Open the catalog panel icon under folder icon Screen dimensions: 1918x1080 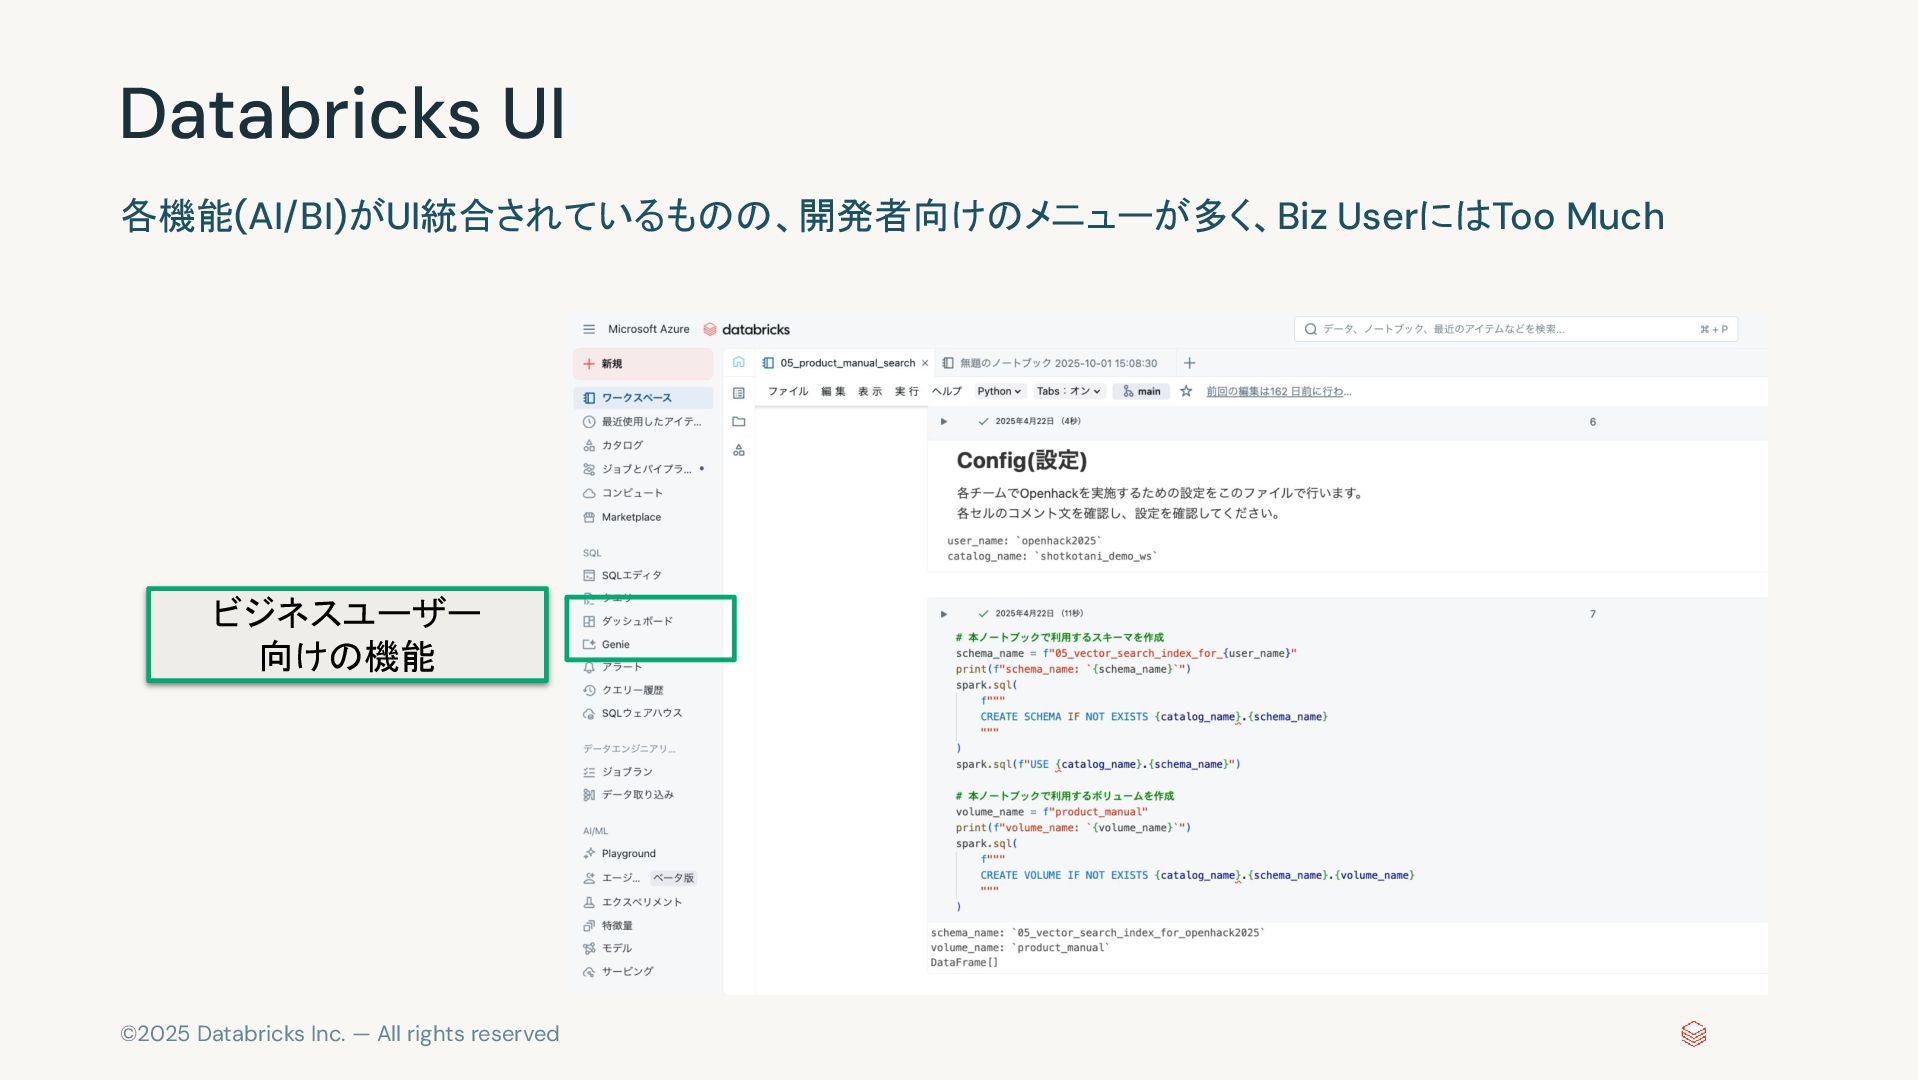(x=739, y=451)
